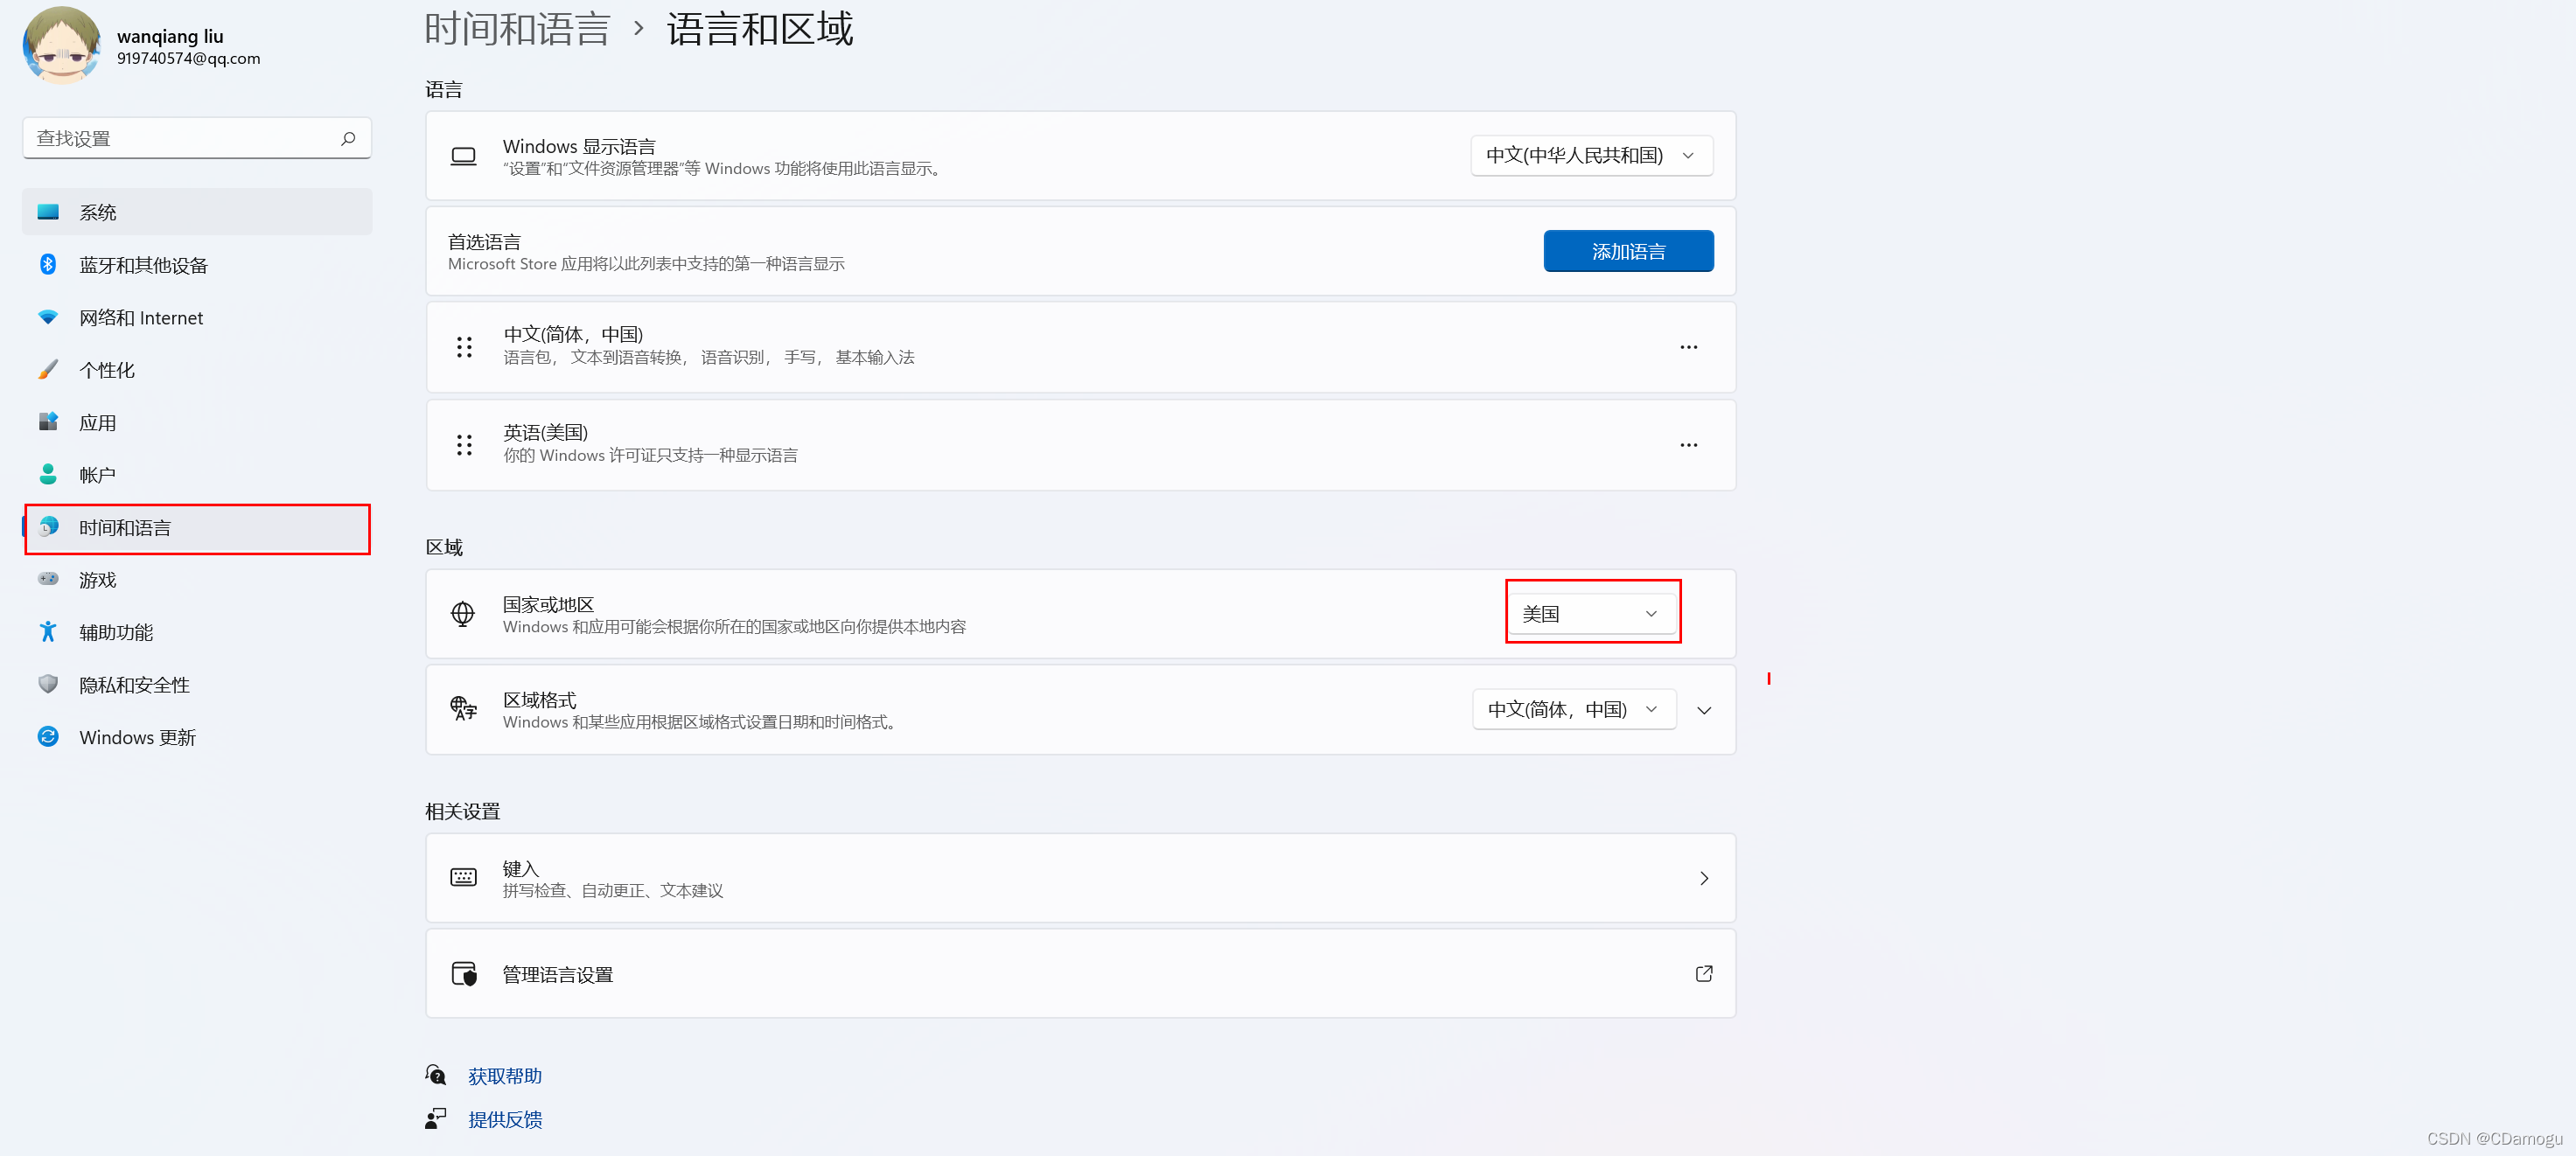Screen dimensions: 2576x1156
Task: Click the 区域格式 language globe icon
Action: (x=463, y=709)
